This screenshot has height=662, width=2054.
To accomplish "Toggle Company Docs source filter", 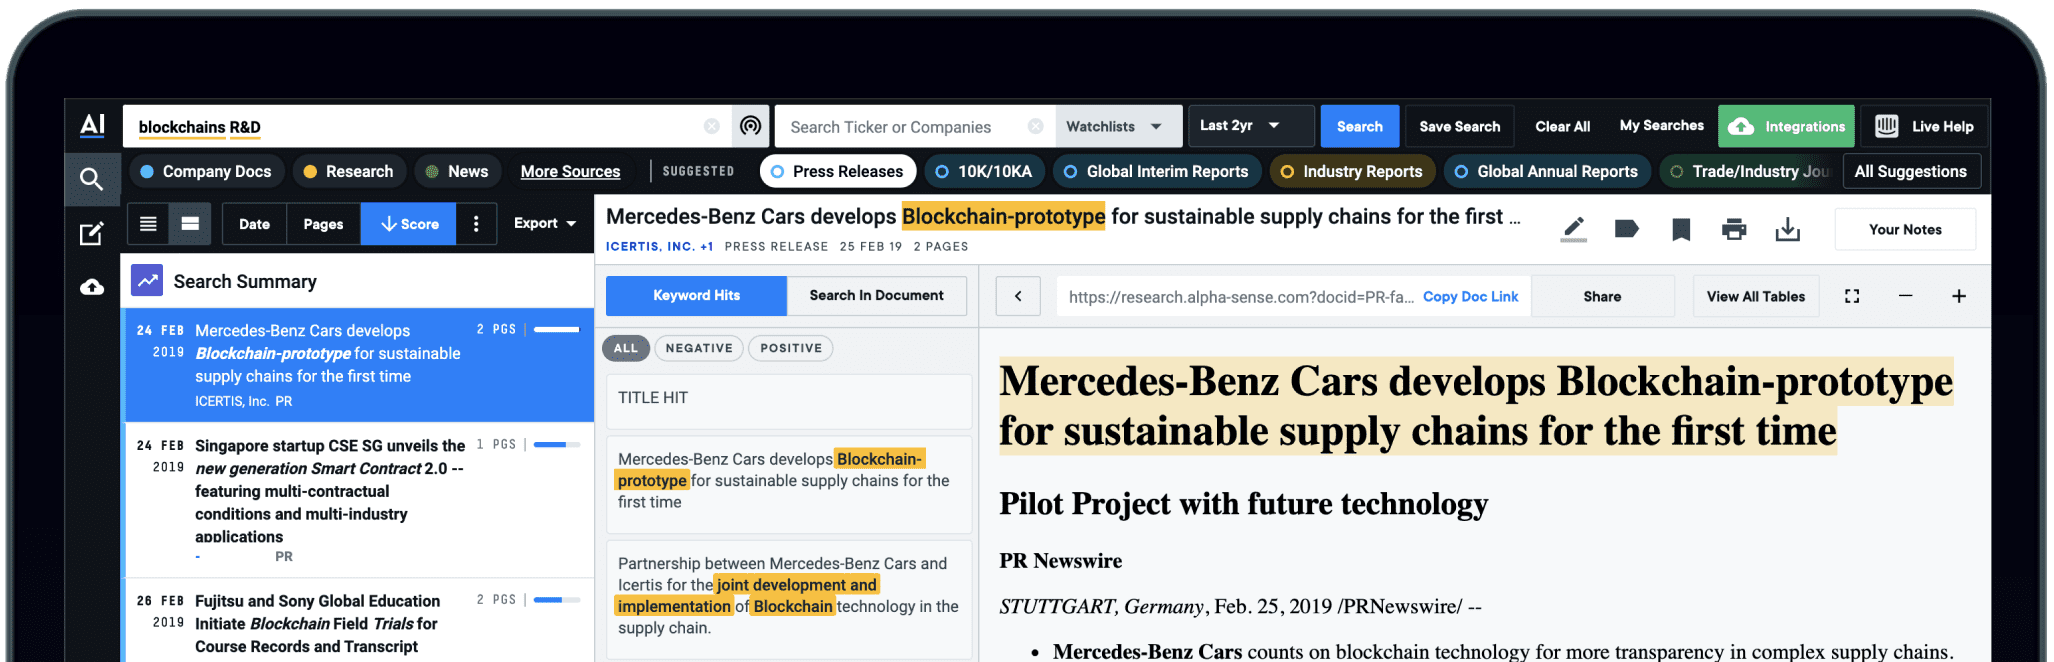I will (205, 171).
